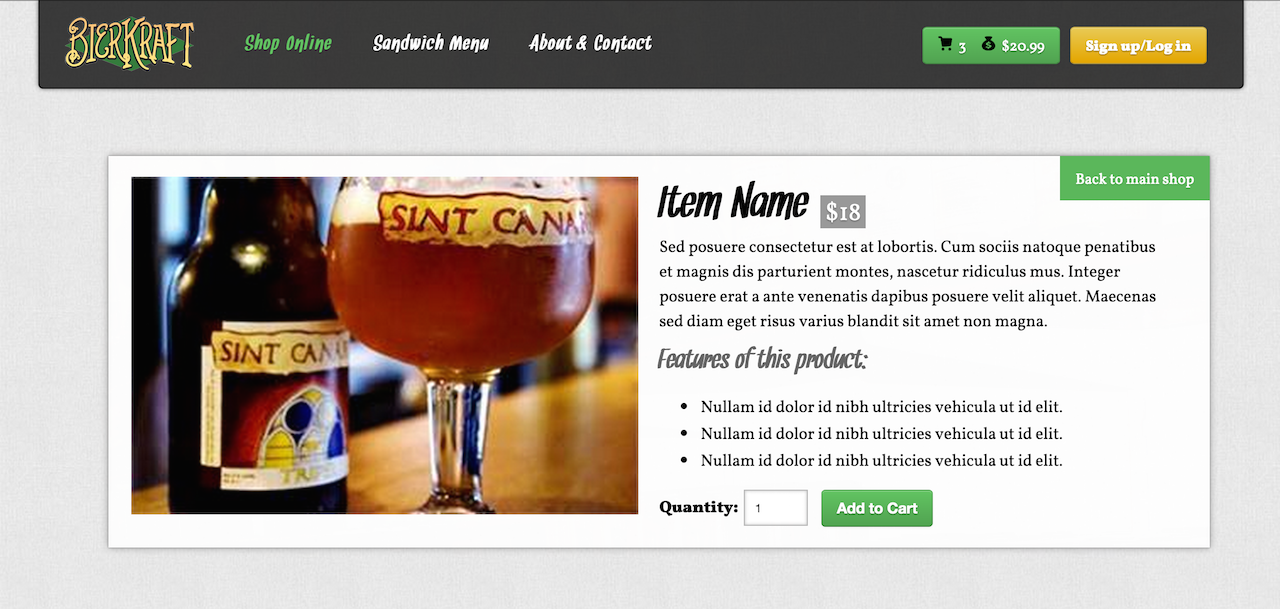Open the Sandwich Menu page

[431, 43]
